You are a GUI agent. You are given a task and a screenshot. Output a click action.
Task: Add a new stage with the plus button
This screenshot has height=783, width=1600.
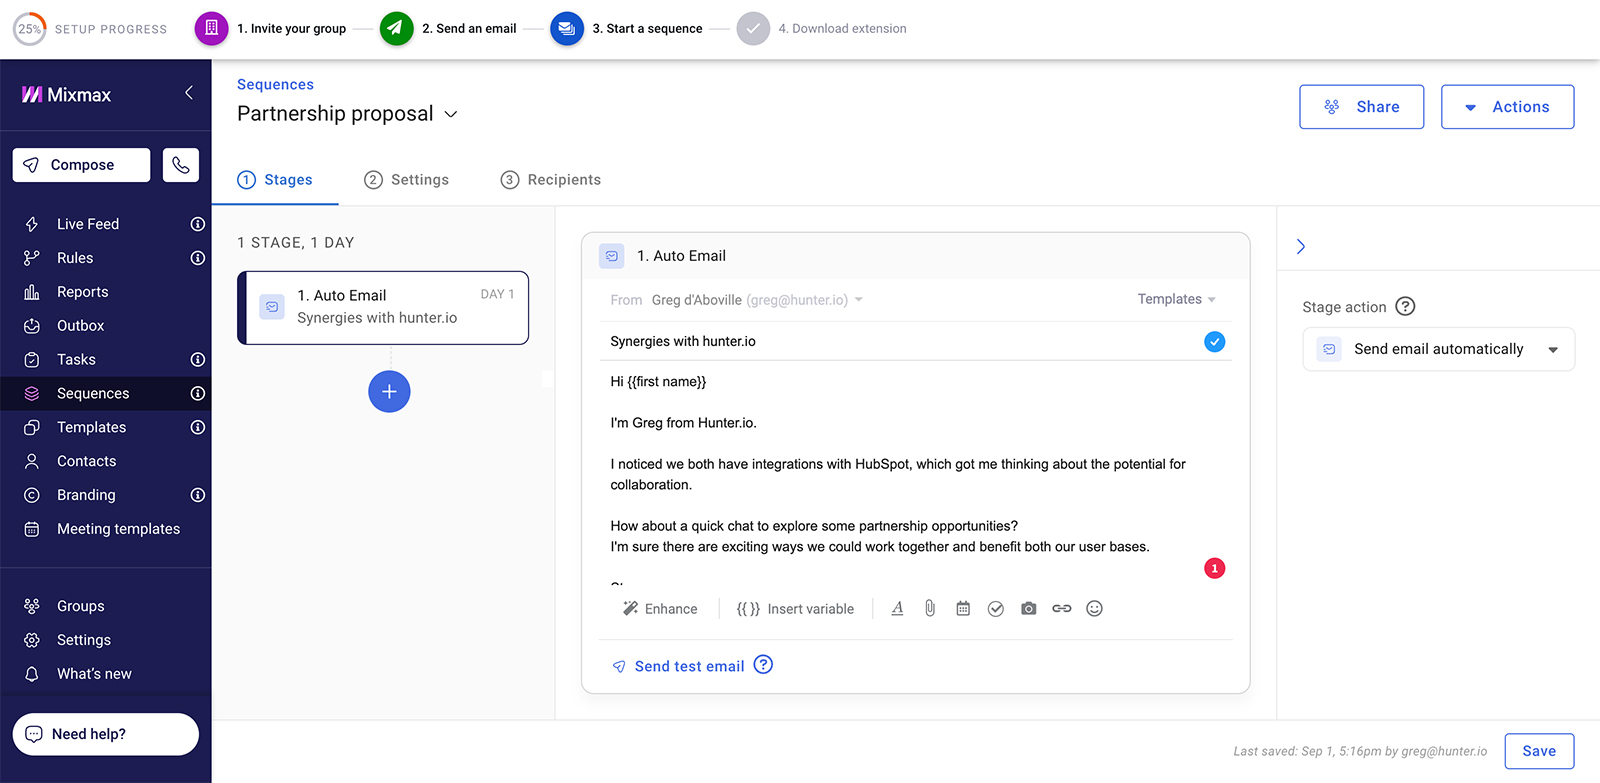(389, 391)
